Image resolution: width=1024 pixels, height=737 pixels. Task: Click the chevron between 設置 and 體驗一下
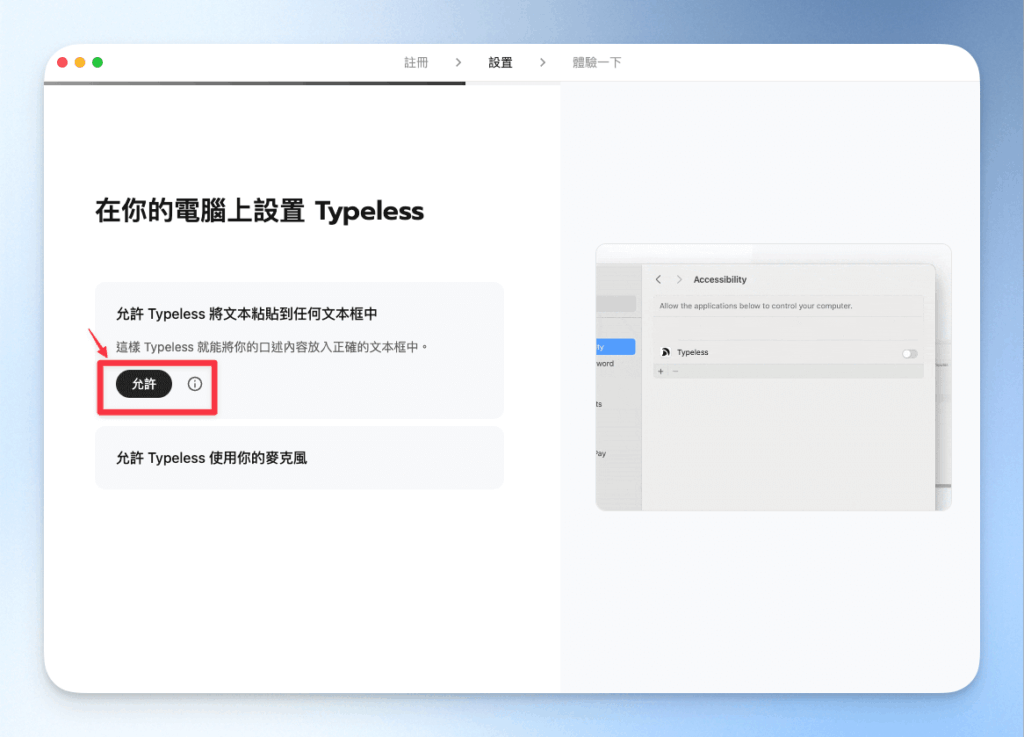point(541,61)
